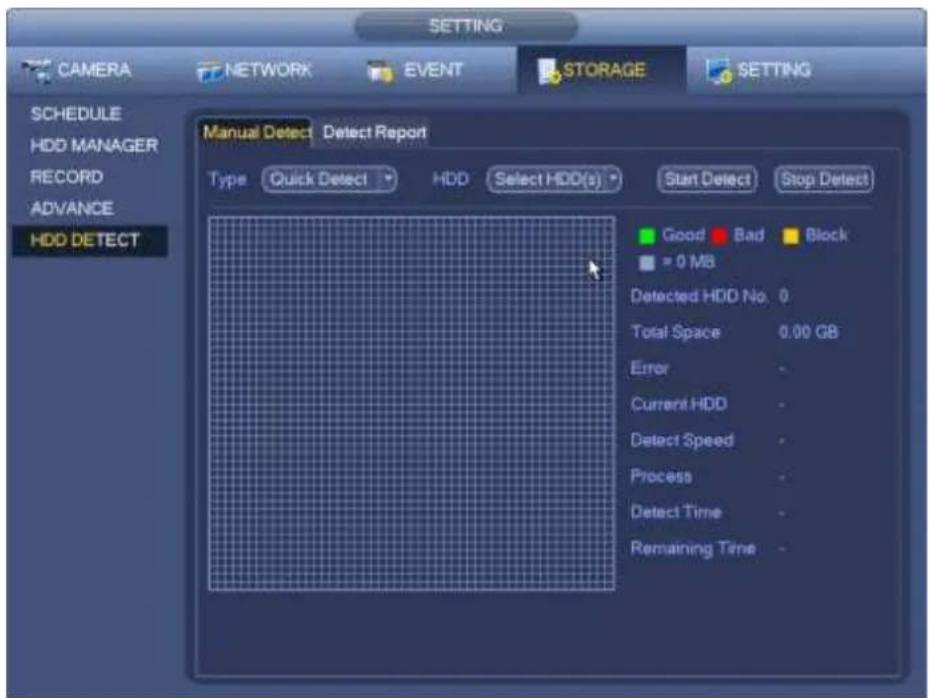Click the Select HDD(s) dropdown arrow
929x698 pixels.
(x=613, y=178)
